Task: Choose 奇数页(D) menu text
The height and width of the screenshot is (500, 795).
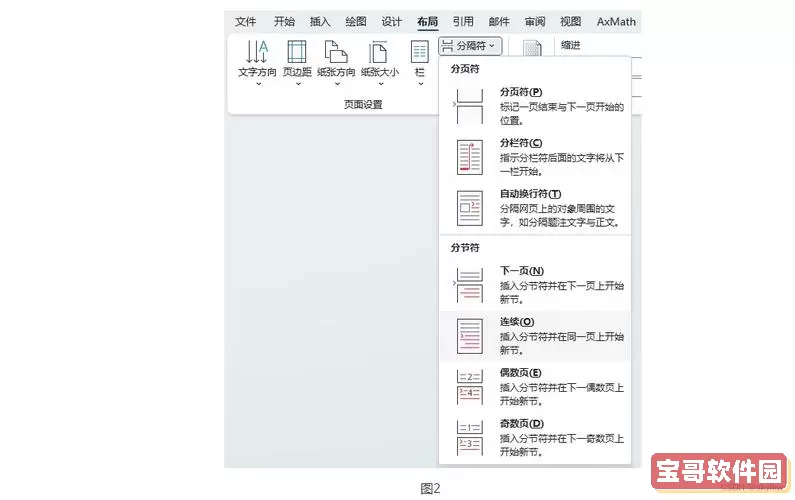Action: [522, 423]
